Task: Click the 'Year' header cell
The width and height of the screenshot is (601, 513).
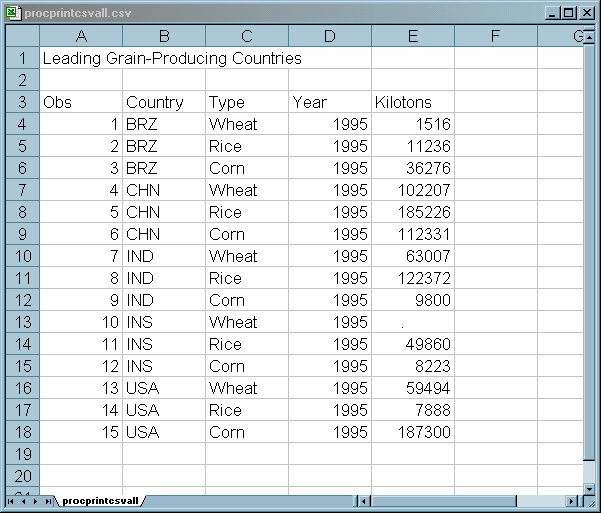Action: tap(330, 102)
